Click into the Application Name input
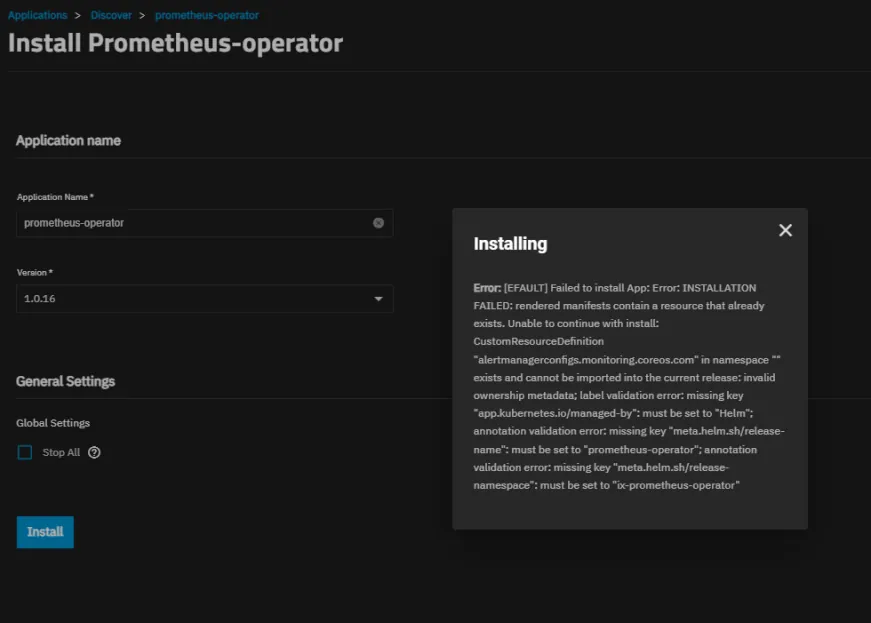This screenshot has width=871, height=623. point(180,223)
